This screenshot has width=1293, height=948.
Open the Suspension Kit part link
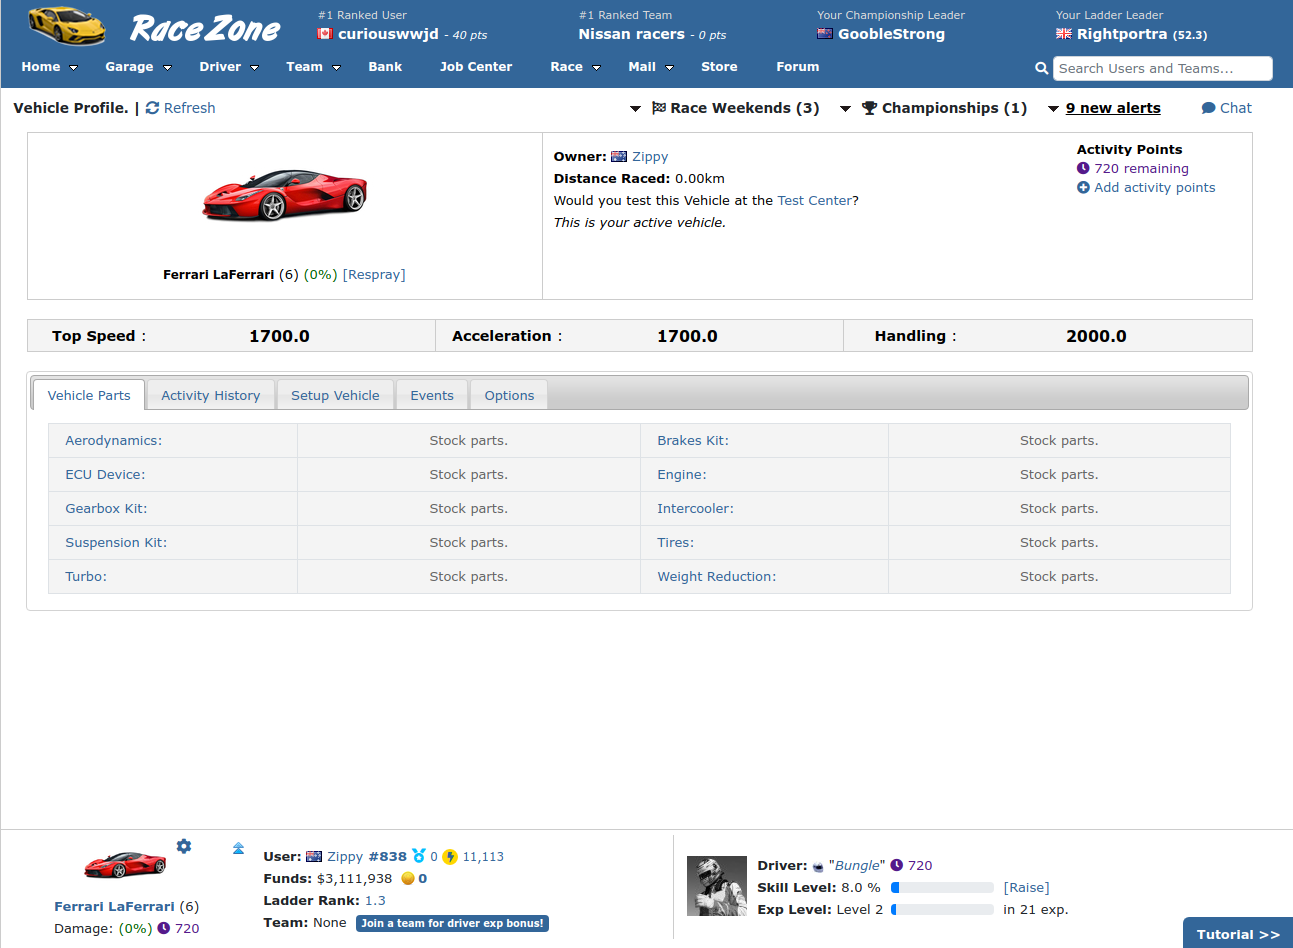tap(116, 542)
